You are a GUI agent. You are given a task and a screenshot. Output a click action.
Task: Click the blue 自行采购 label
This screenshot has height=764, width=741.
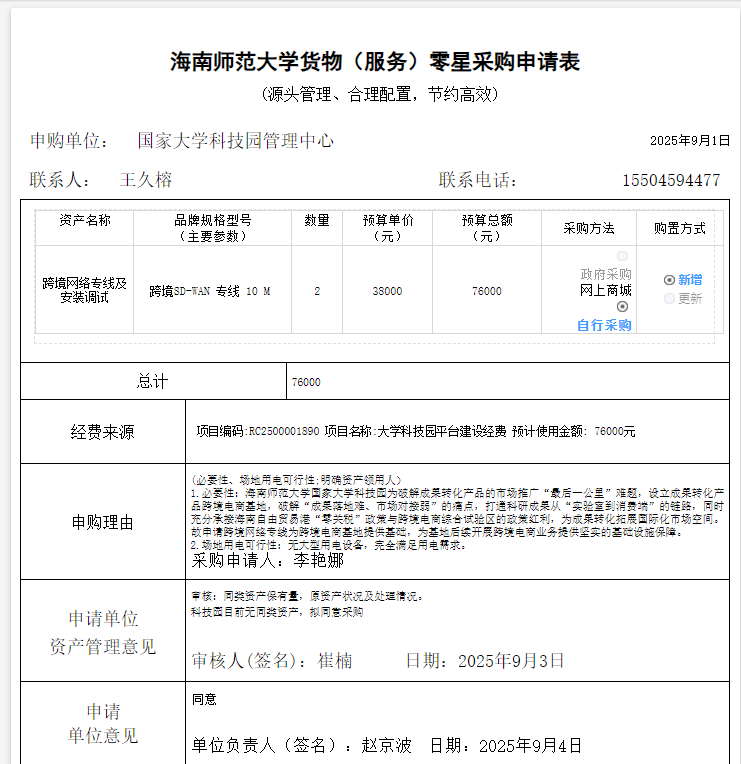pyautogui.click(x=604, y=325)
